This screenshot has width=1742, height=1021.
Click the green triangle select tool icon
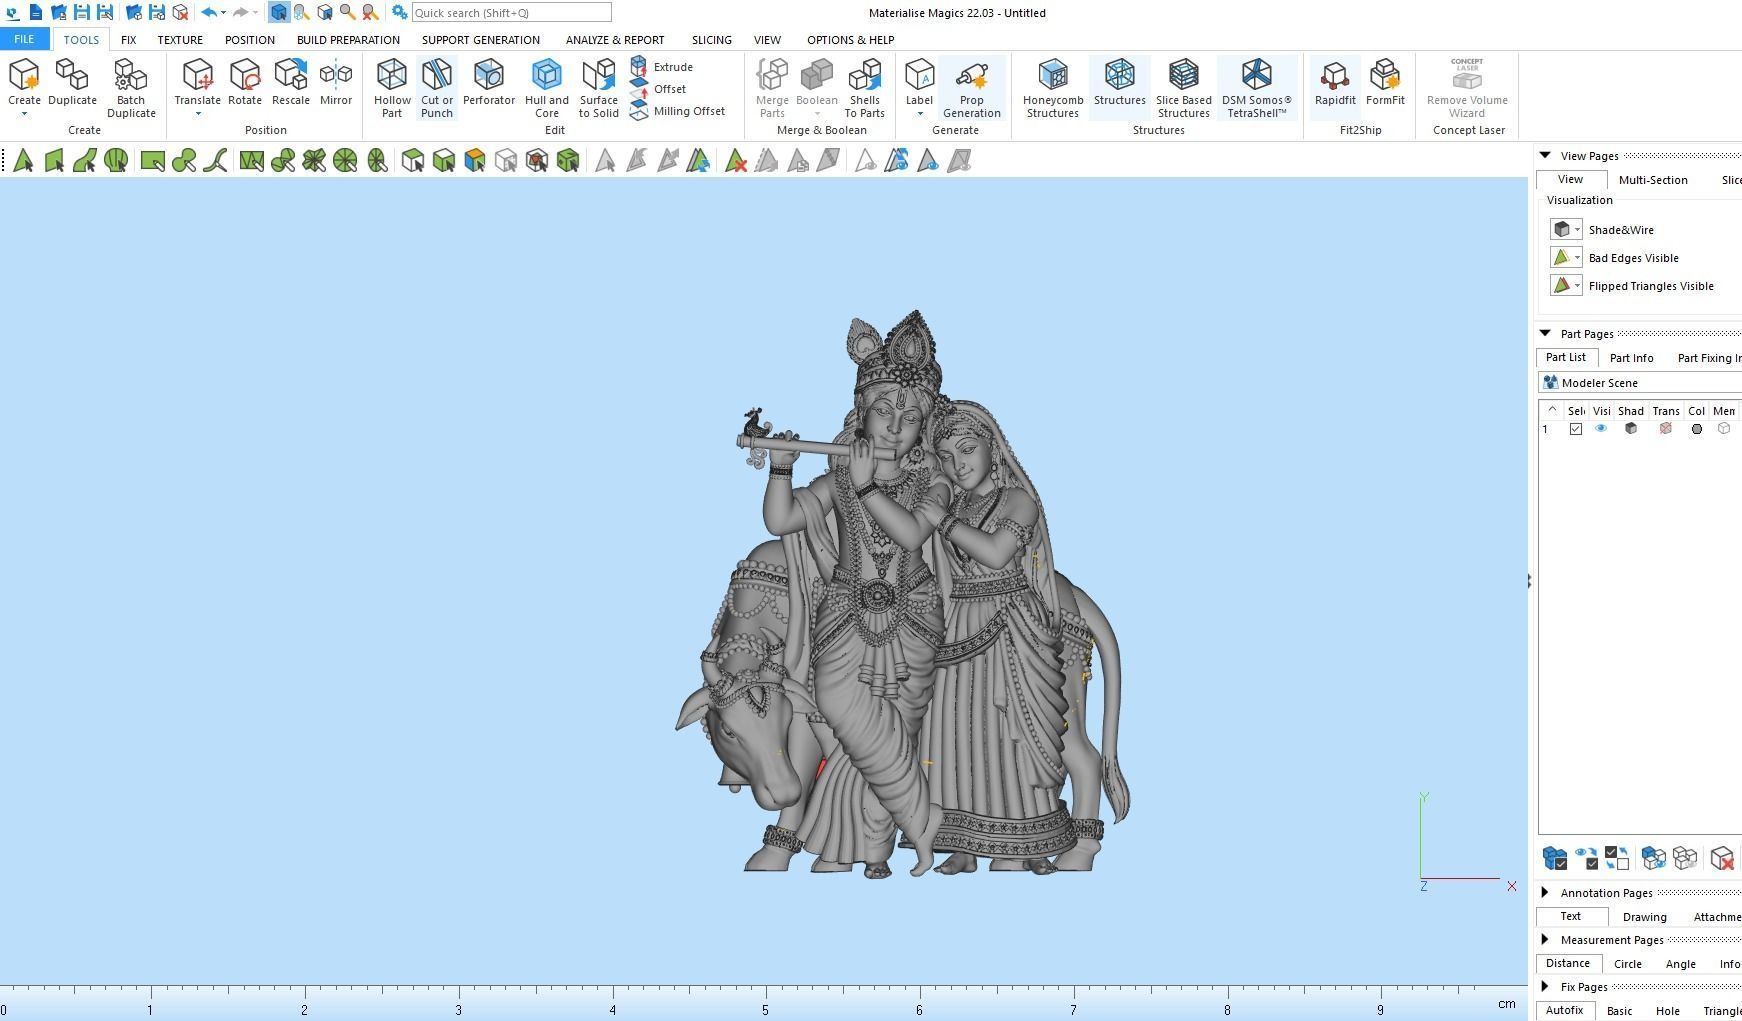(23, 161)
